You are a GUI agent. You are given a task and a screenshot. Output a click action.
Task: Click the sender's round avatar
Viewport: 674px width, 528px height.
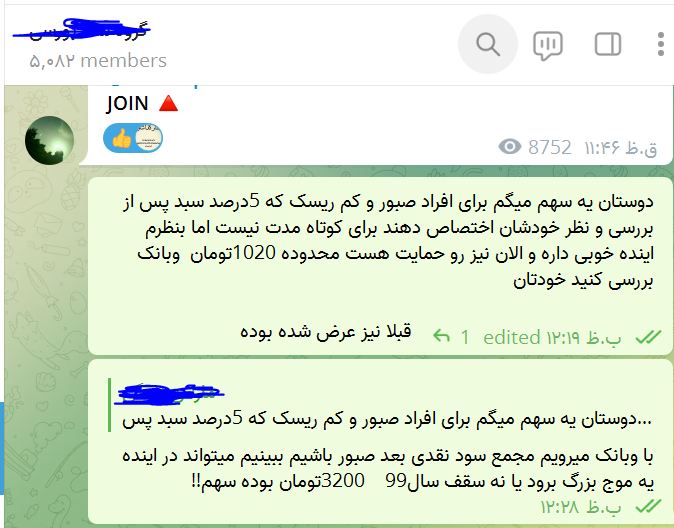pos(49,140)
